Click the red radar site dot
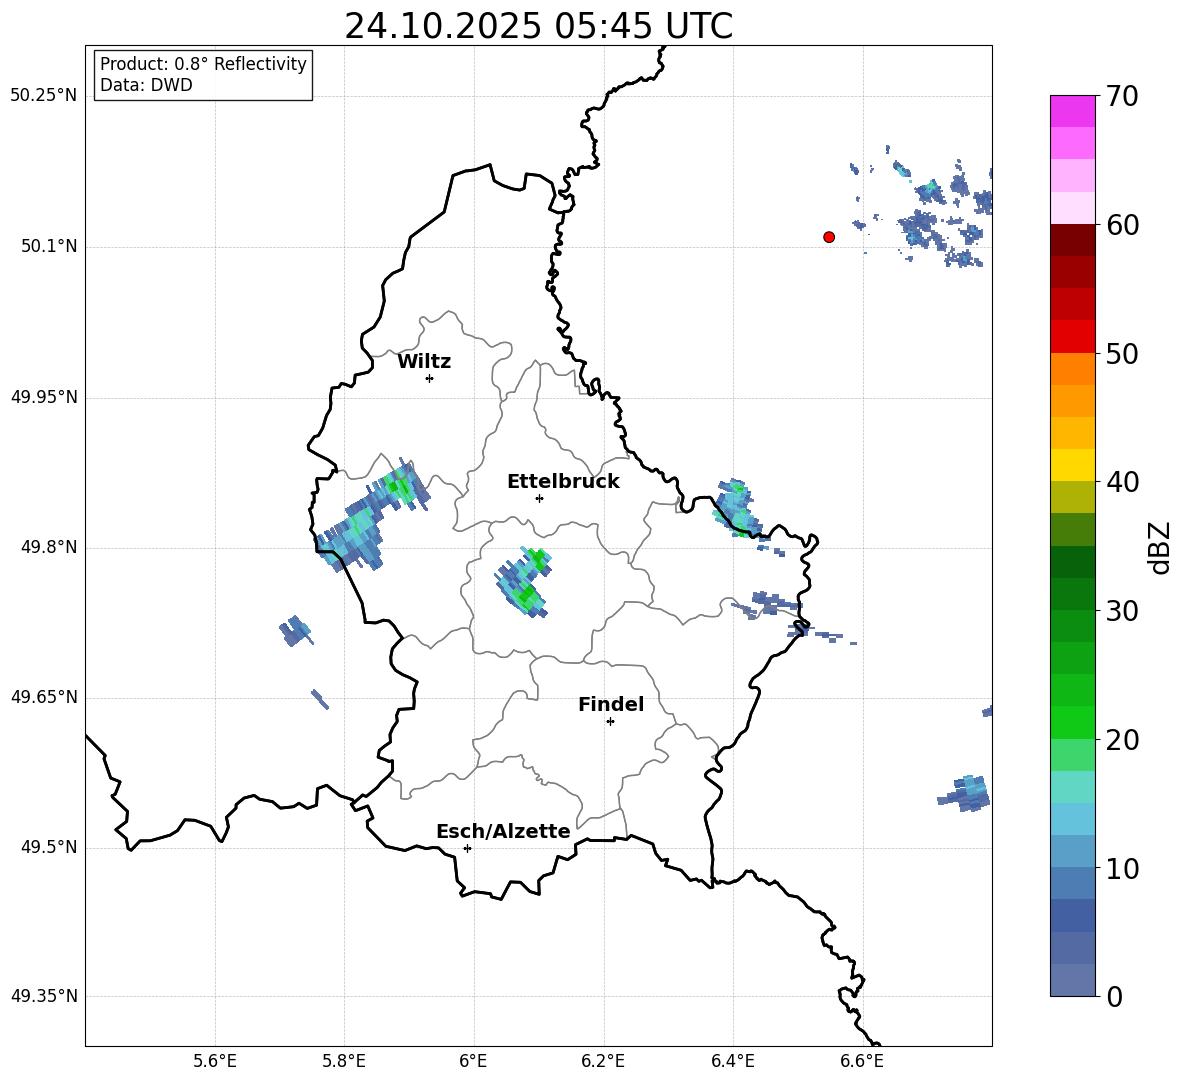 click(829, 237)
